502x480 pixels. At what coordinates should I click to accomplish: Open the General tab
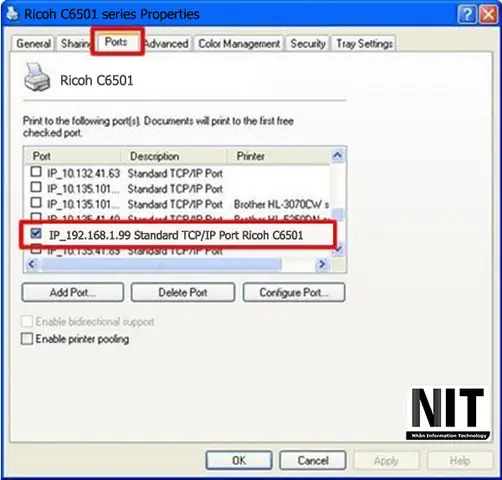pyautogui.click(x=33, y=44)
